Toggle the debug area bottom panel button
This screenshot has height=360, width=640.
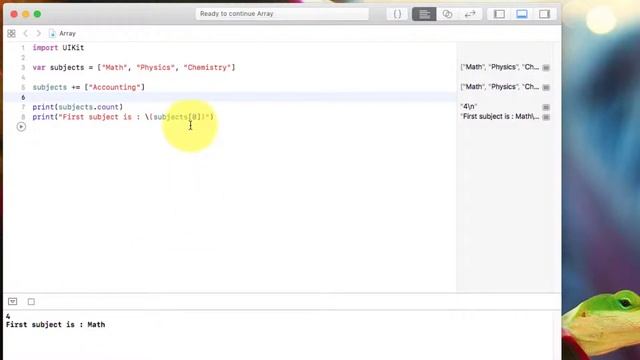click(x=522, y=14)
